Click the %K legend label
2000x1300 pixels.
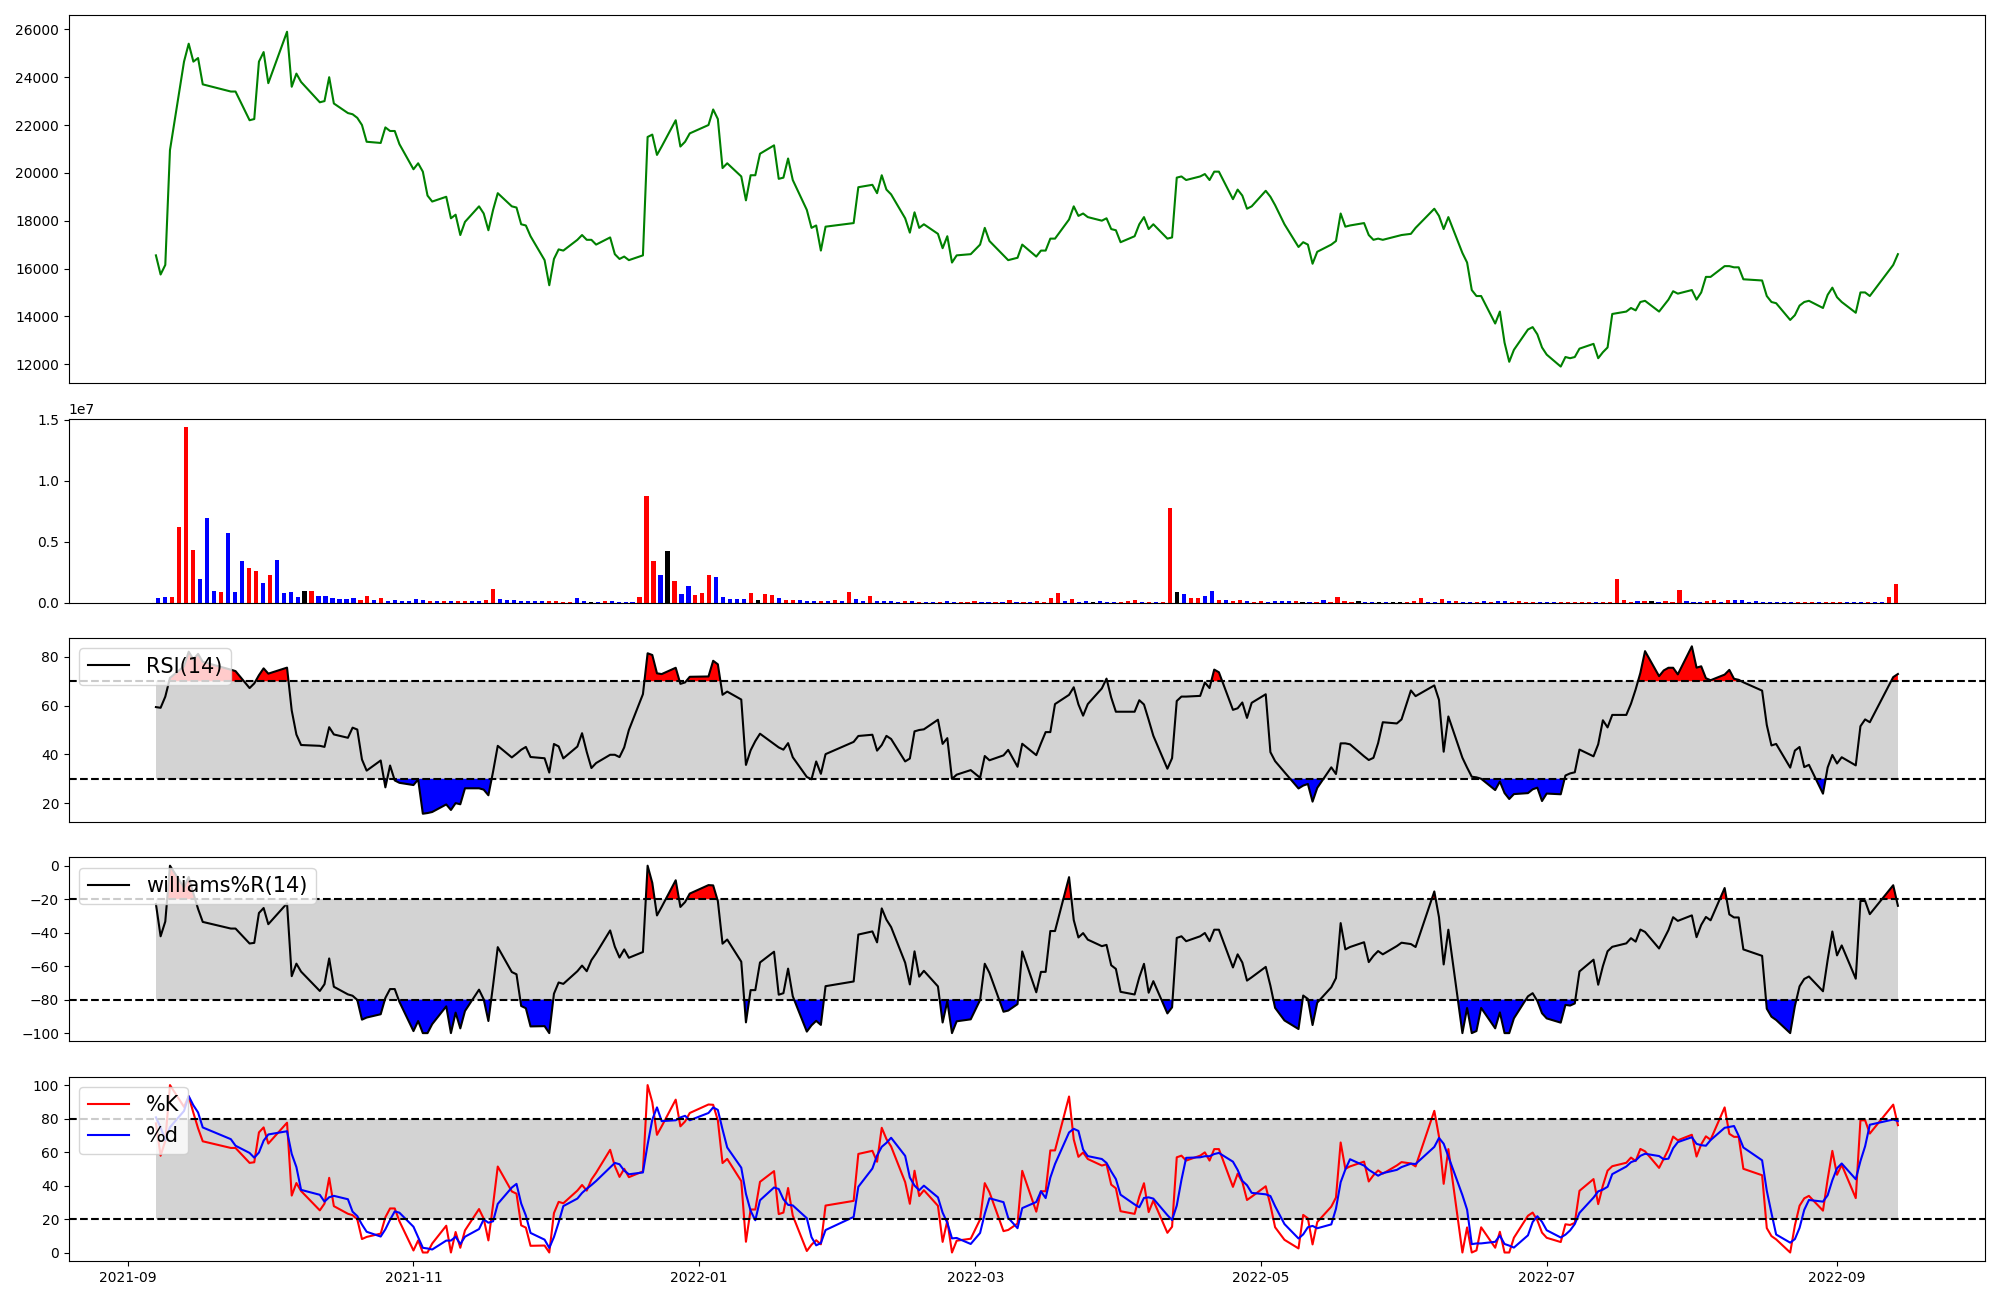point(162,1104)
